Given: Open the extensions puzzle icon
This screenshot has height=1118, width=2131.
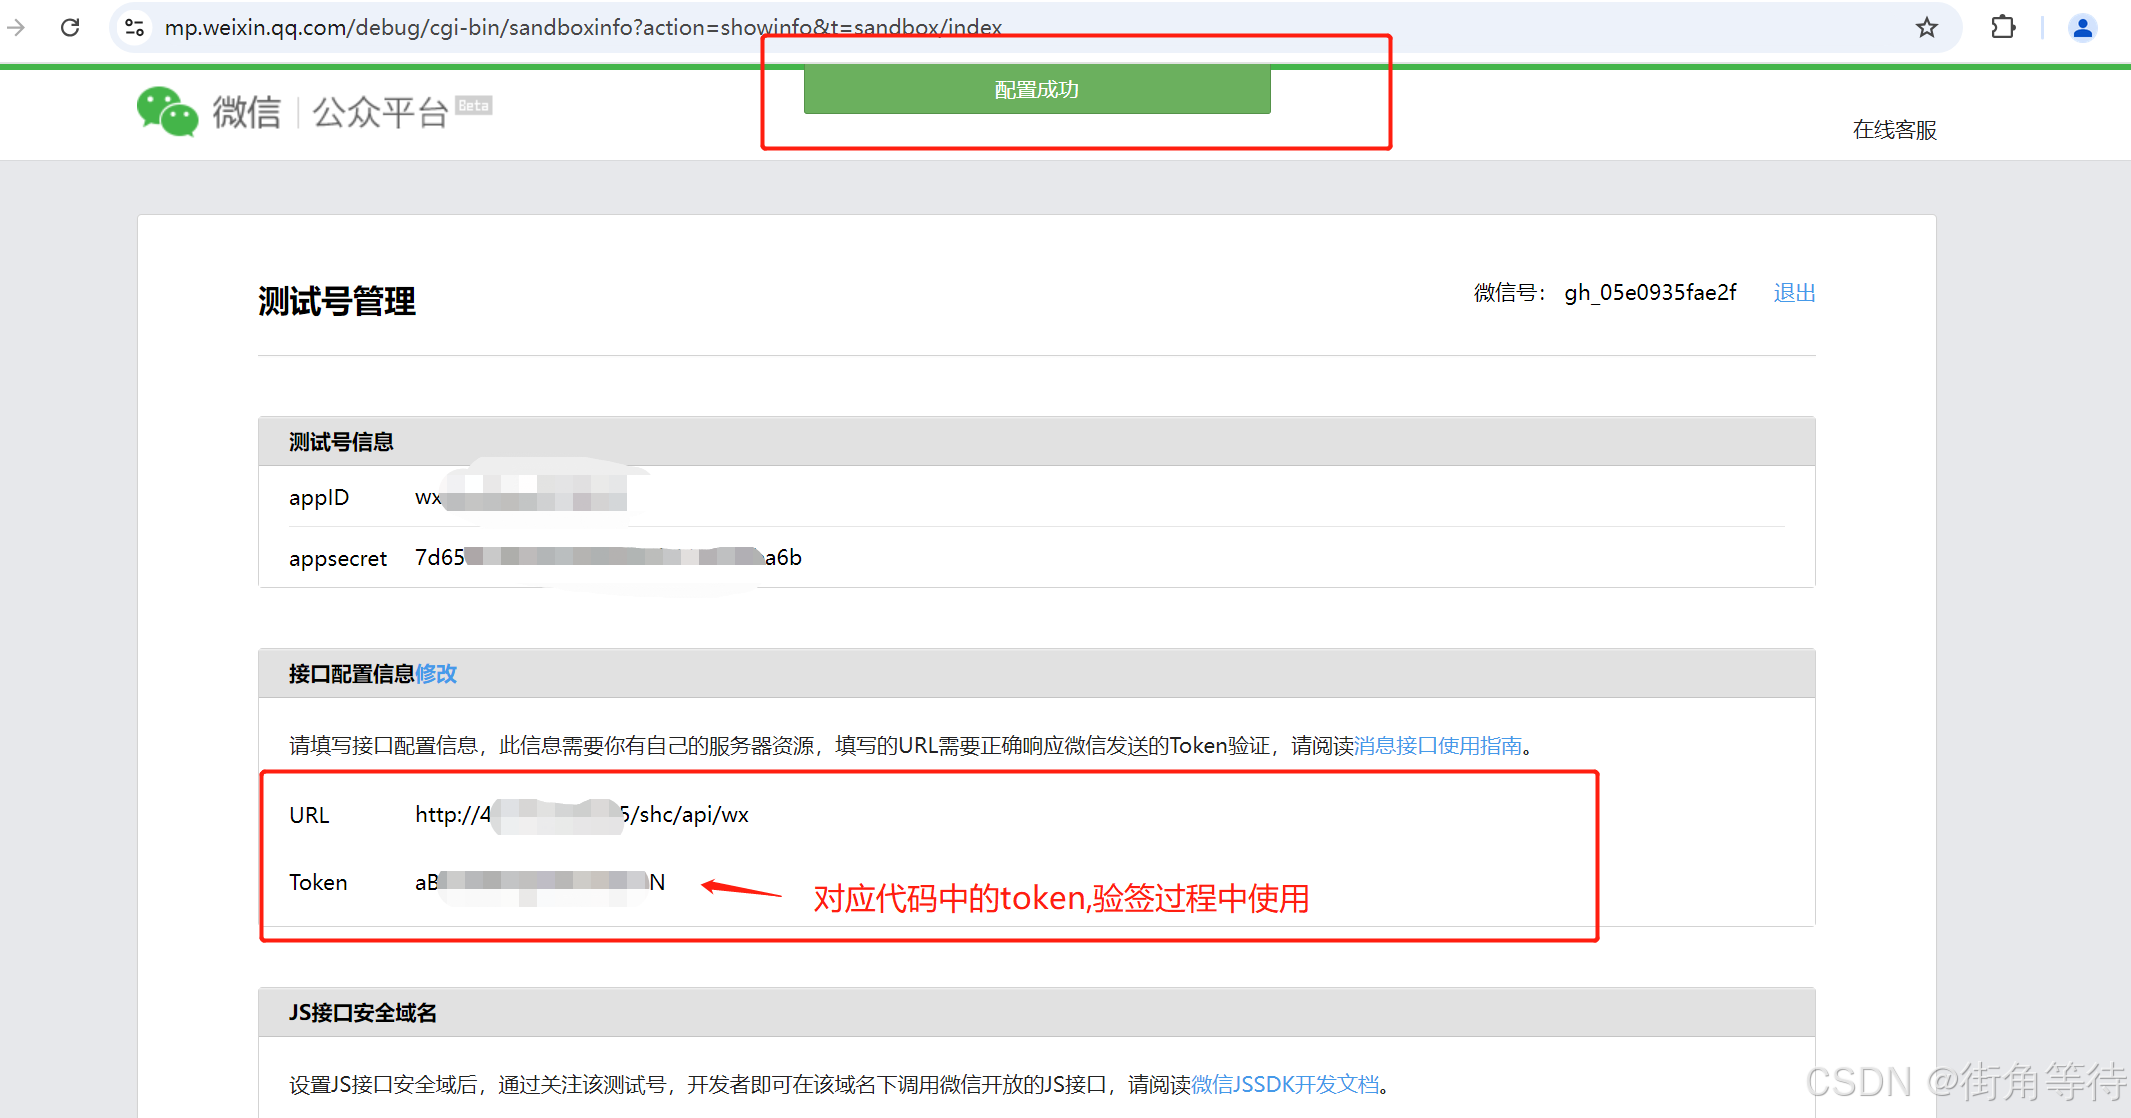Looking at the screenshot, I should point(2003,27).
